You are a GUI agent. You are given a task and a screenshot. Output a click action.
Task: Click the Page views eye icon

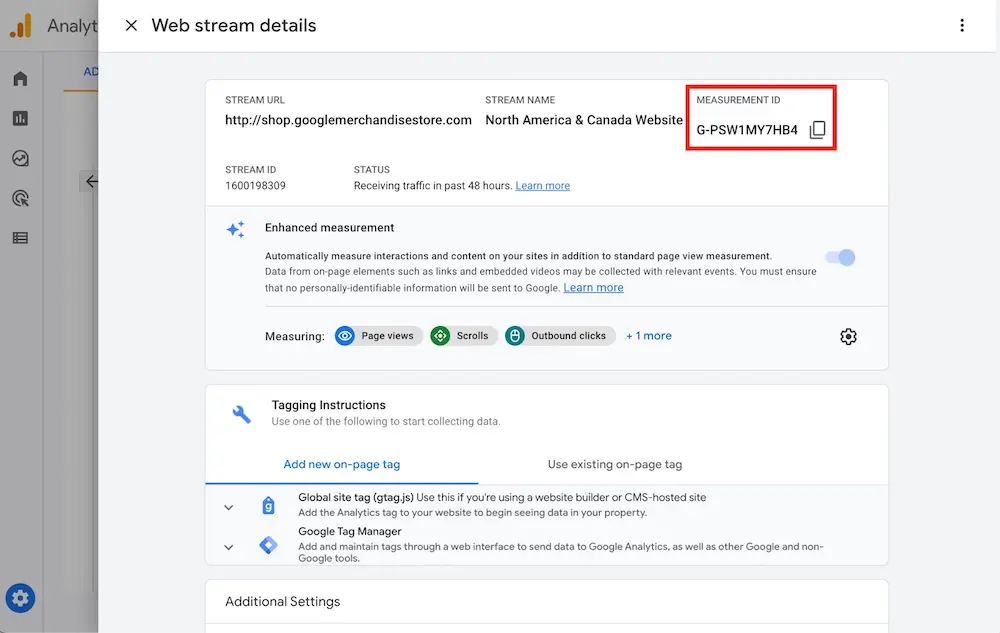345,336
